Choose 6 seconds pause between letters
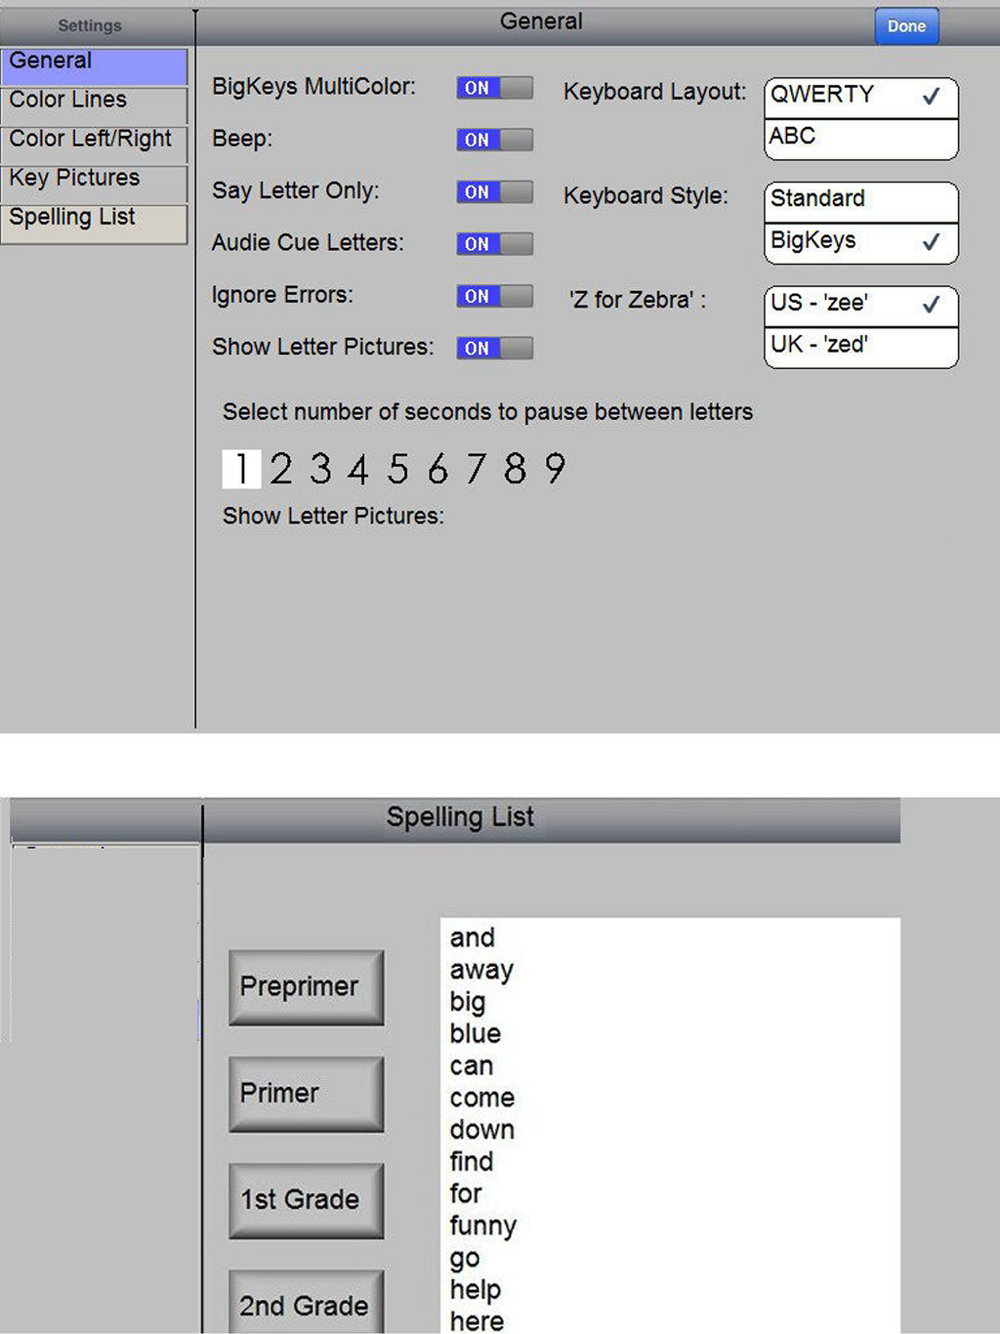 pos(437,468)
